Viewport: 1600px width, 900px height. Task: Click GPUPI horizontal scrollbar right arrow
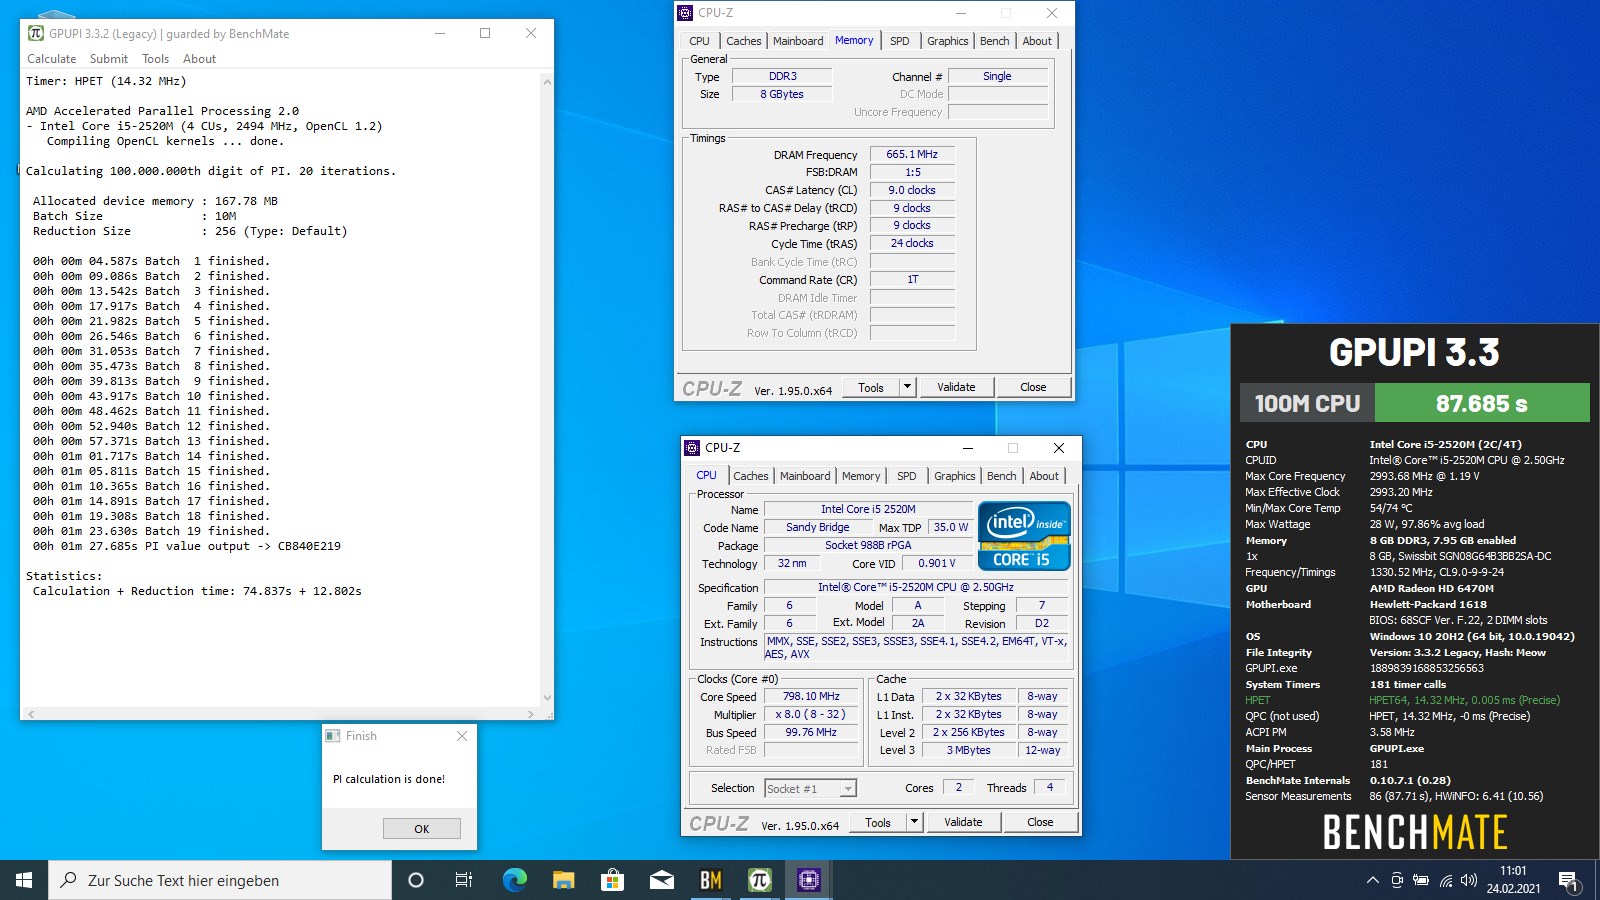(x=531, y=714)
